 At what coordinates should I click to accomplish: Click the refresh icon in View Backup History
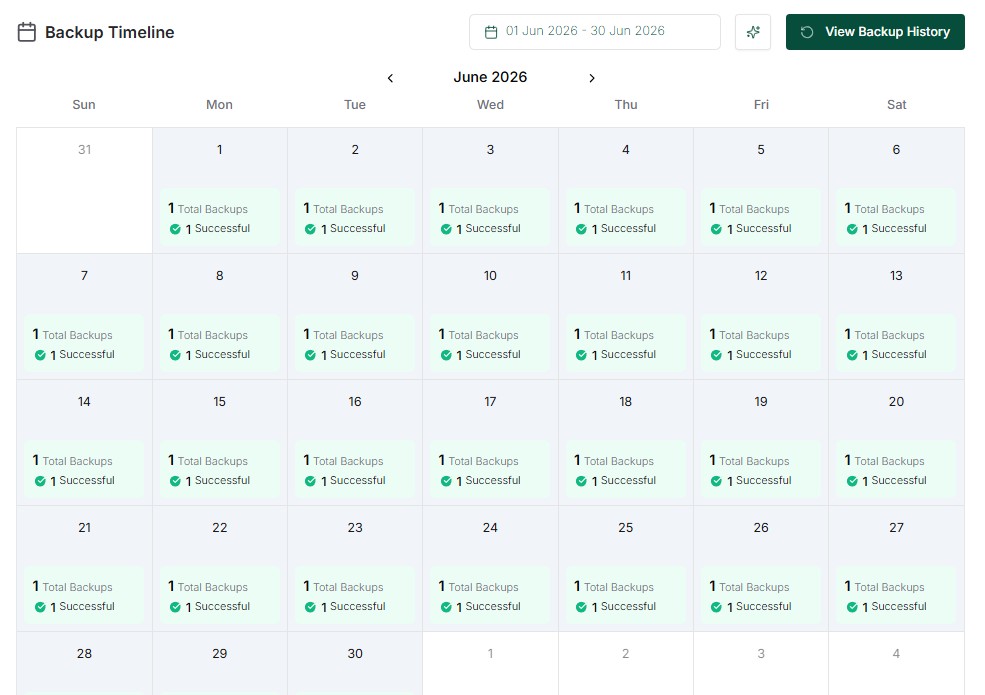point(807,32)
